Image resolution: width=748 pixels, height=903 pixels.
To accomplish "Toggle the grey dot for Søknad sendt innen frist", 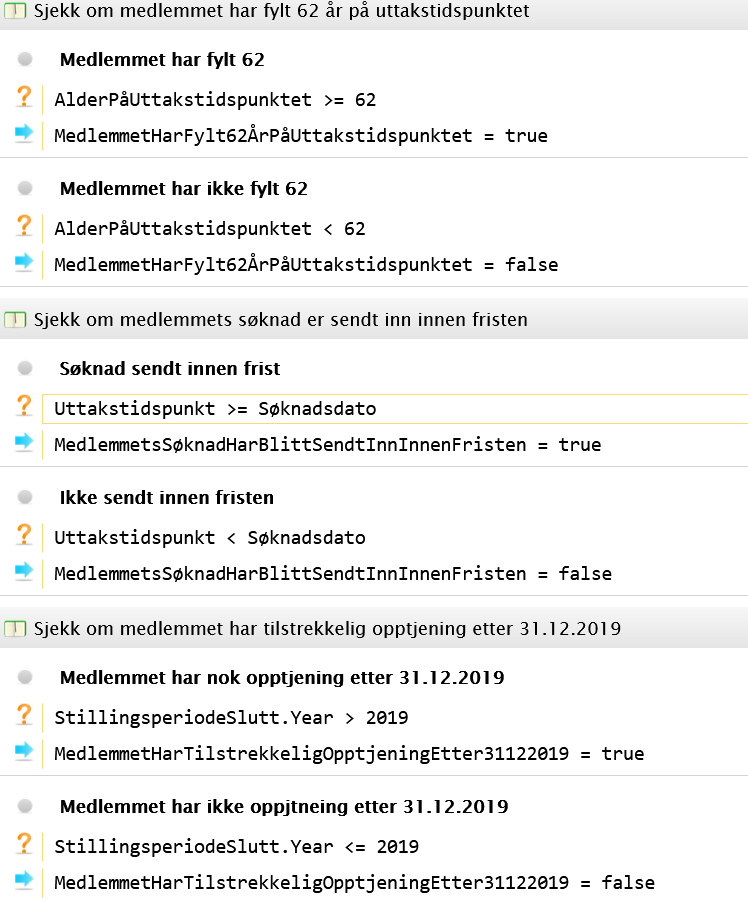I will [25, 367].
